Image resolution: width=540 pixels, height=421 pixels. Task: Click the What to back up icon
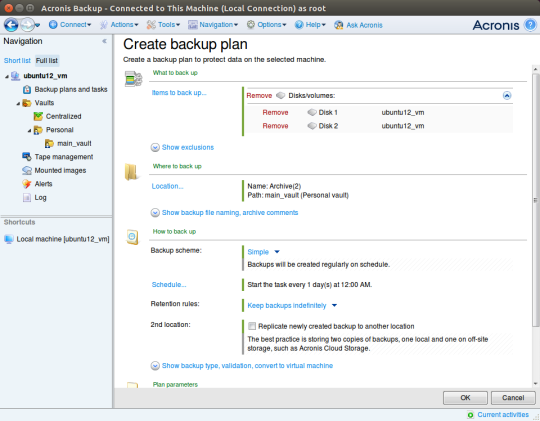(134, 79)
